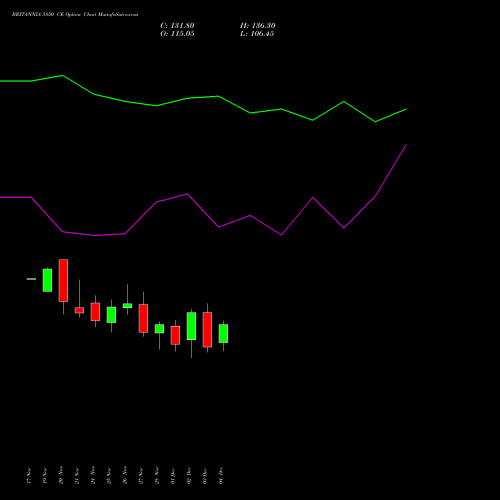Image resolution: width=500 pixels, height=500 pixels.
Task: Click the last green candle for 04 Dec
Action: [x=223, y=333]
